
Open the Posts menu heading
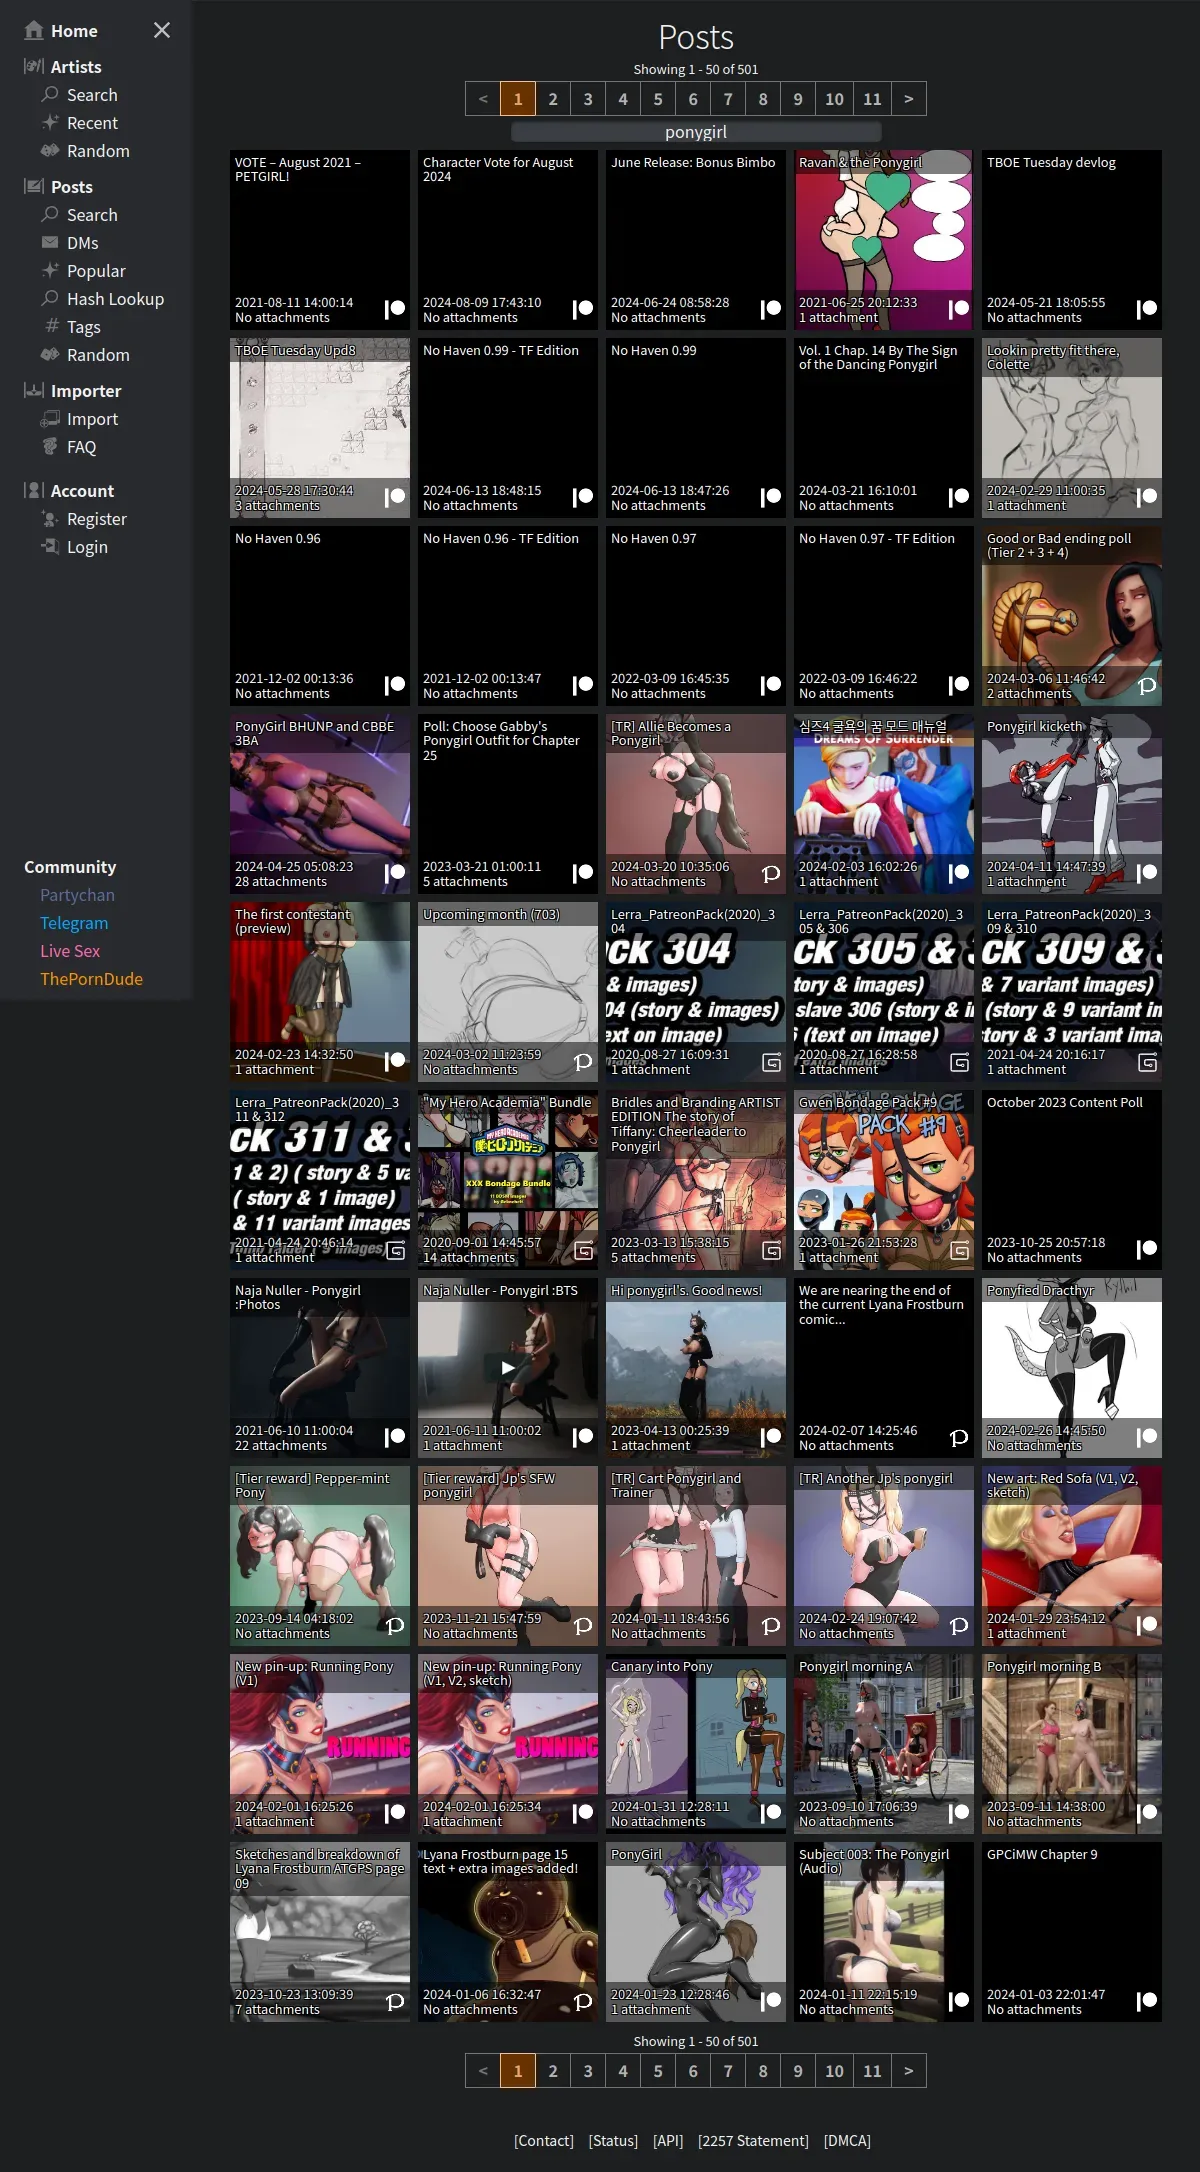click(72, 187)
